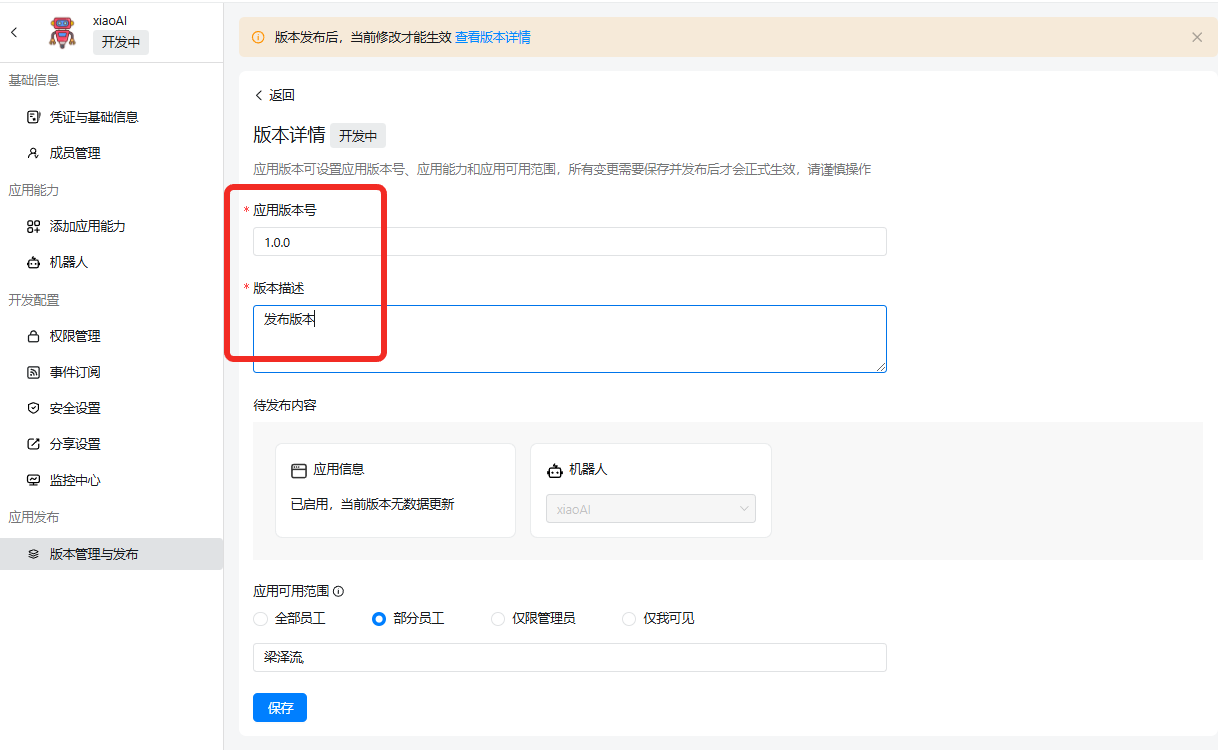This screenshot has height=750, width=1218.
Task: Open the xiaoAI robot dropdown
Action: point(650,509)
